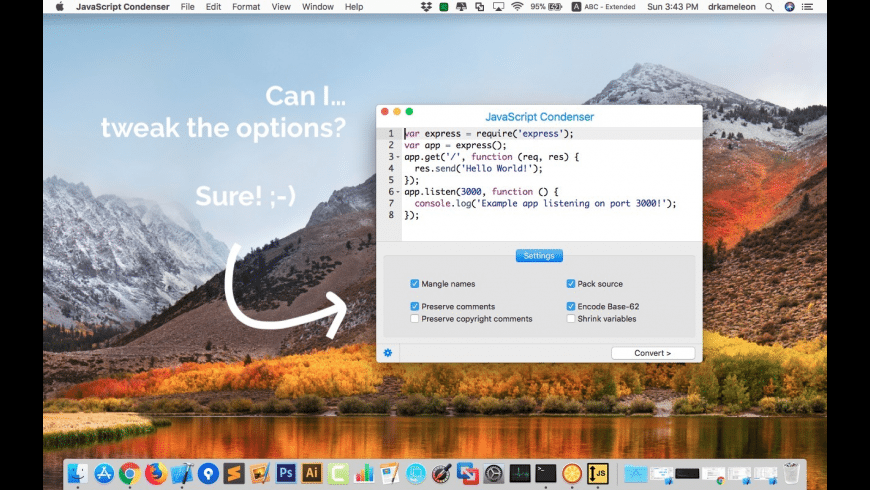Uncheck Pack source option

pyautogui.click(x=570, y=284)
